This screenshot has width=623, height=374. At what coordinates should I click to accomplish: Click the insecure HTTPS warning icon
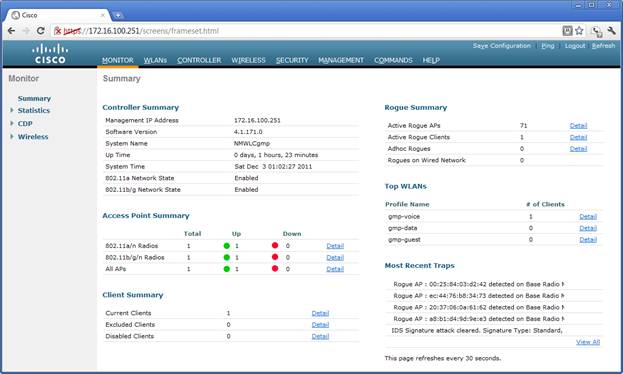tap(58, 31)
